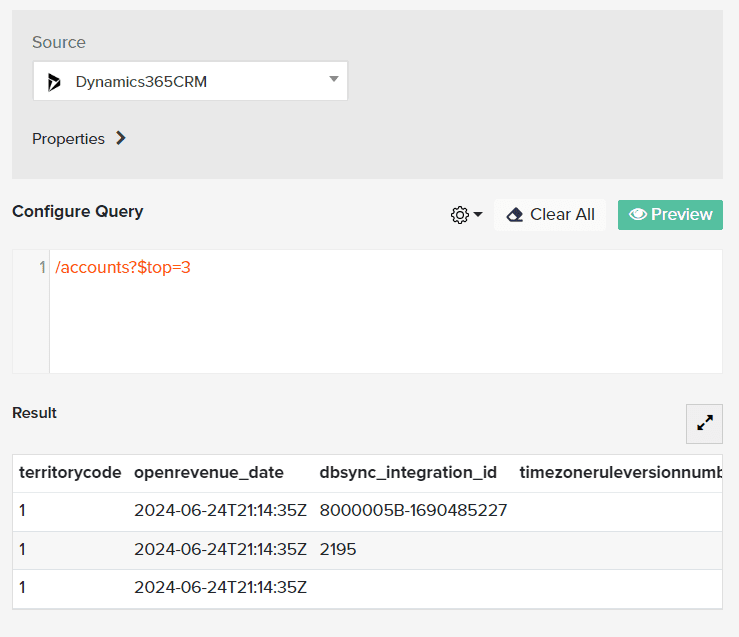The width and height of the screenshot is (739, 637).
Task: Open the Source dropdown arrow
Action: pos(334,80)
